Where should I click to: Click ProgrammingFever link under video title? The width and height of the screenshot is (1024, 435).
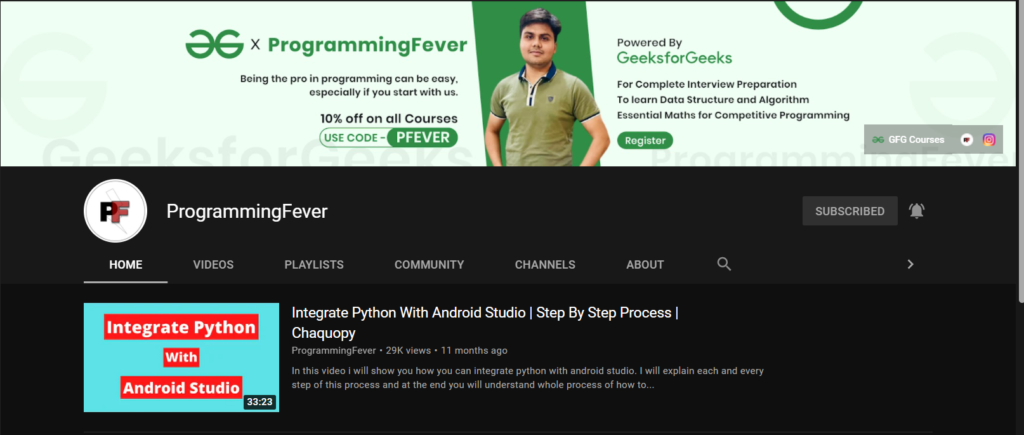coord(334,350)
